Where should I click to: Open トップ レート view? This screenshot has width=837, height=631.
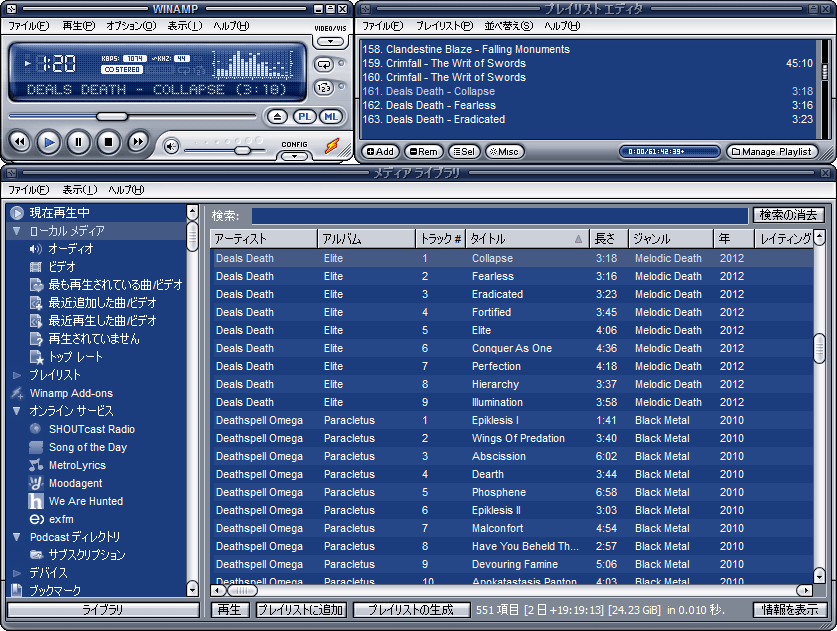point(75,357)
